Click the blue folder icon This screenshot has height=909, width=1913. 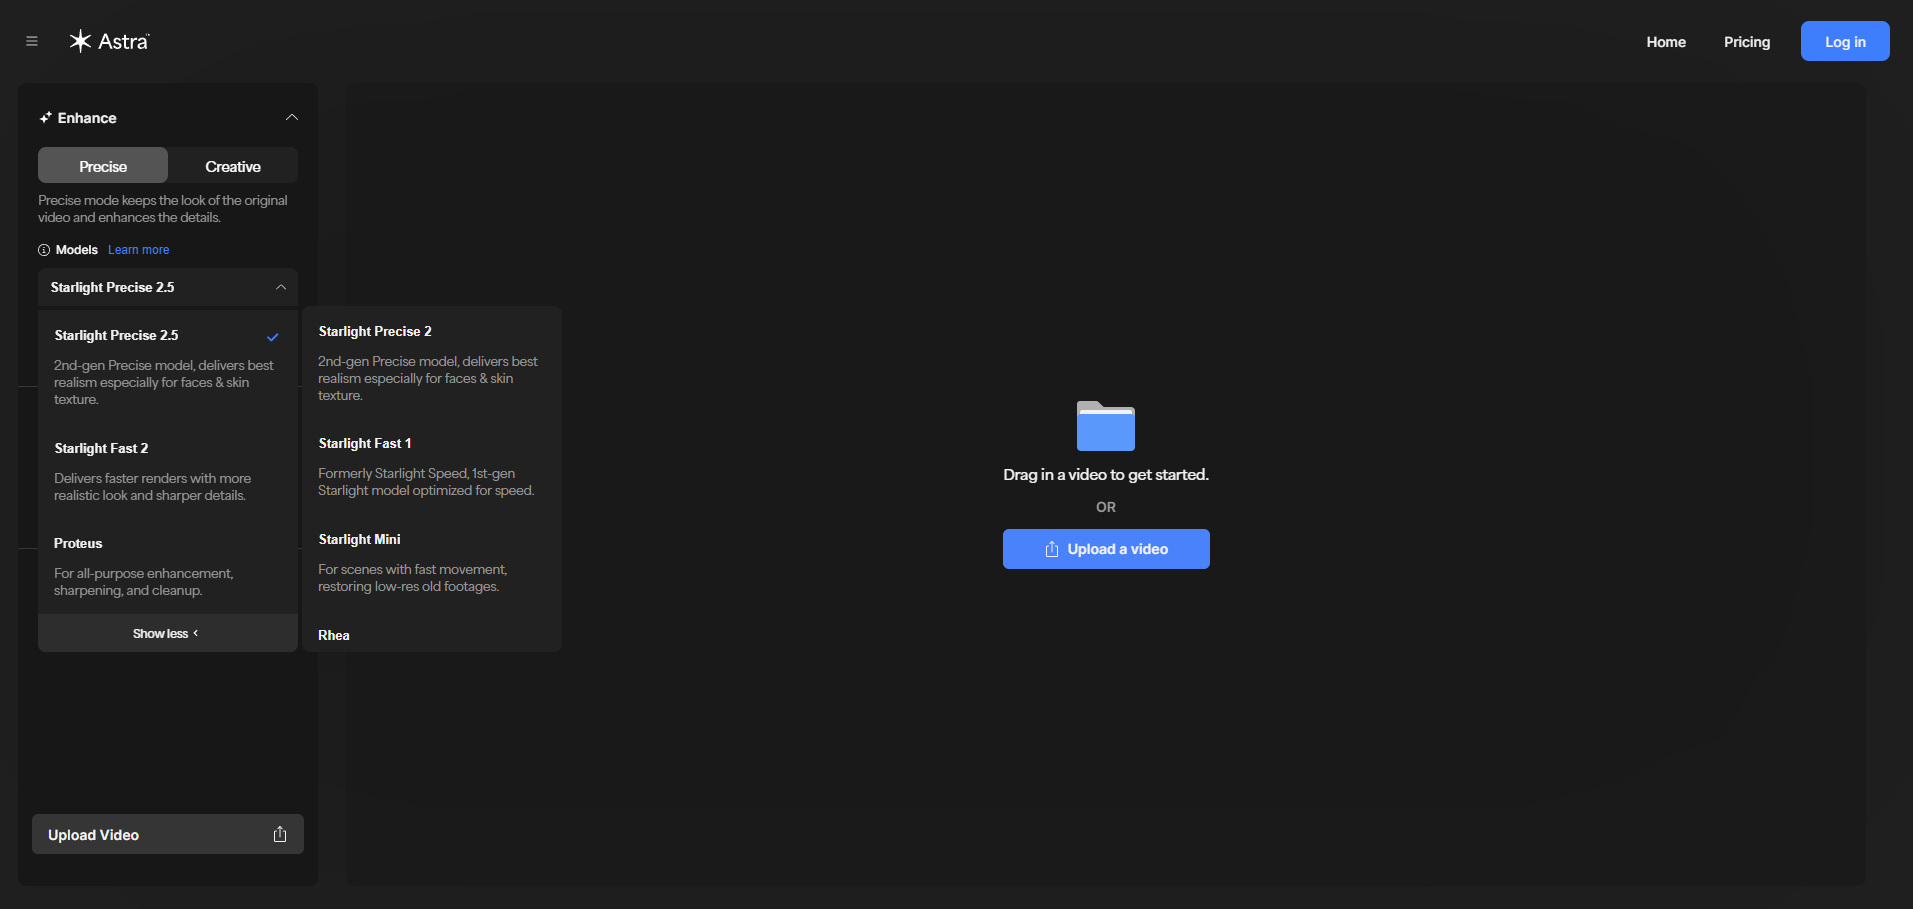tap(1105, 426)
